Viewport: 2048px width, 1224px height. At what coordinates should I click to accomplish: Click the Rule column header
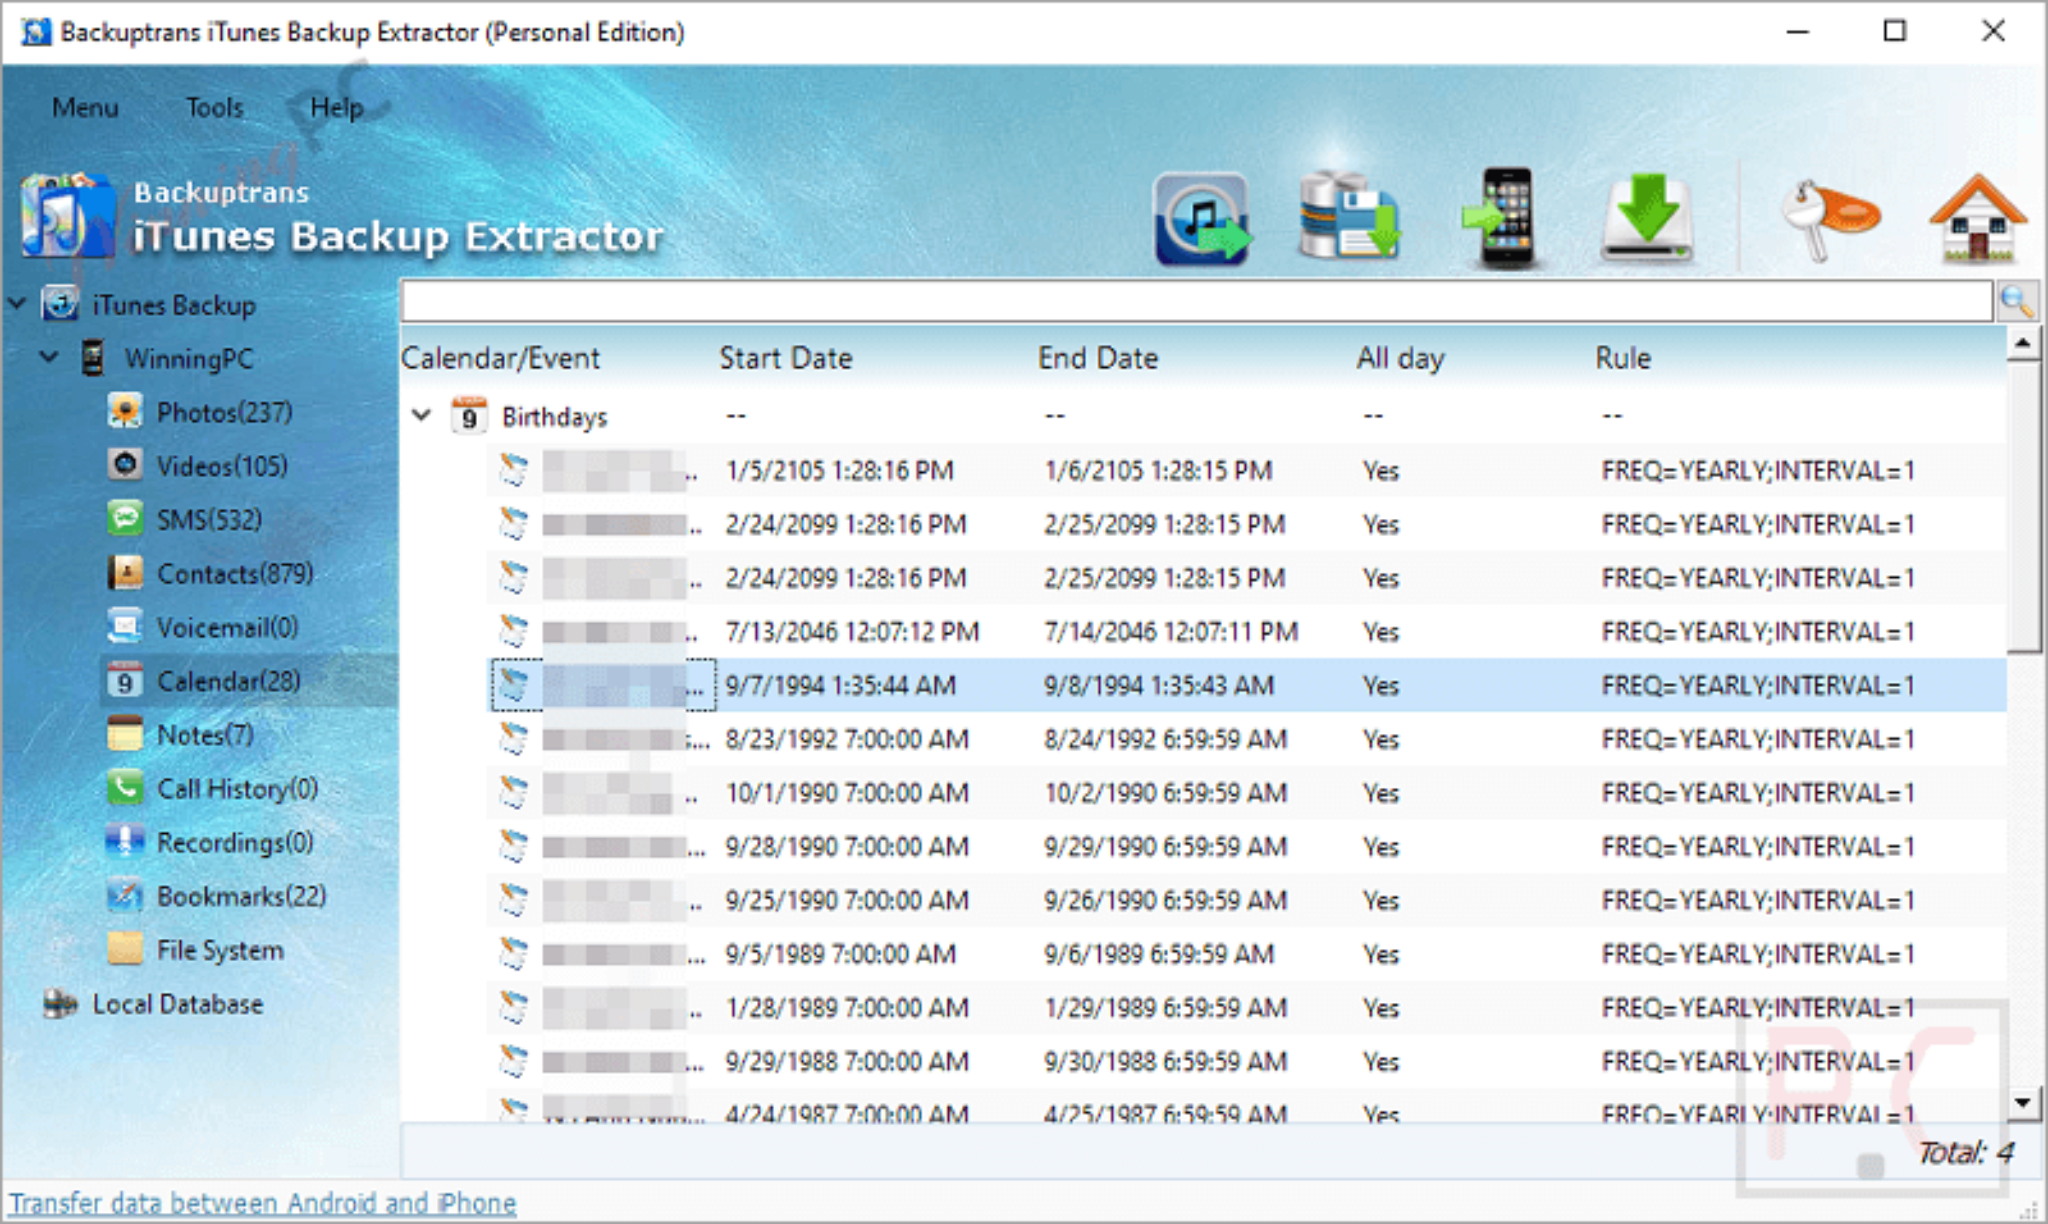[x=1623, y=358]
